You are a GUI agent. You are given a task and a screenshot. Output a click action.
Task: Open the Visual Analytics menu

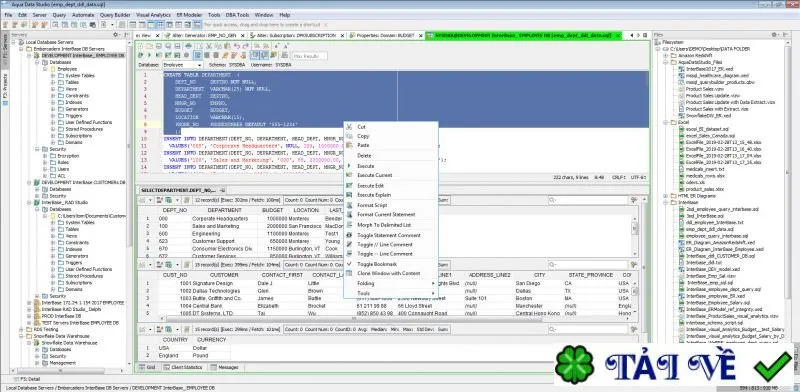(154, 15)
